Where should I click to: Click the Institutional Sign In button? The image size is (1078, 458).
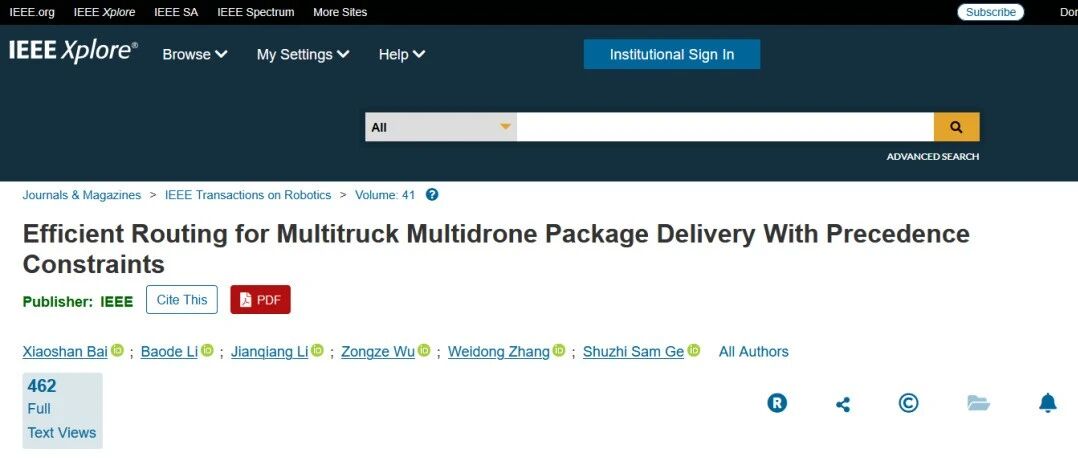pyautogui.click(x=672, y=54)
